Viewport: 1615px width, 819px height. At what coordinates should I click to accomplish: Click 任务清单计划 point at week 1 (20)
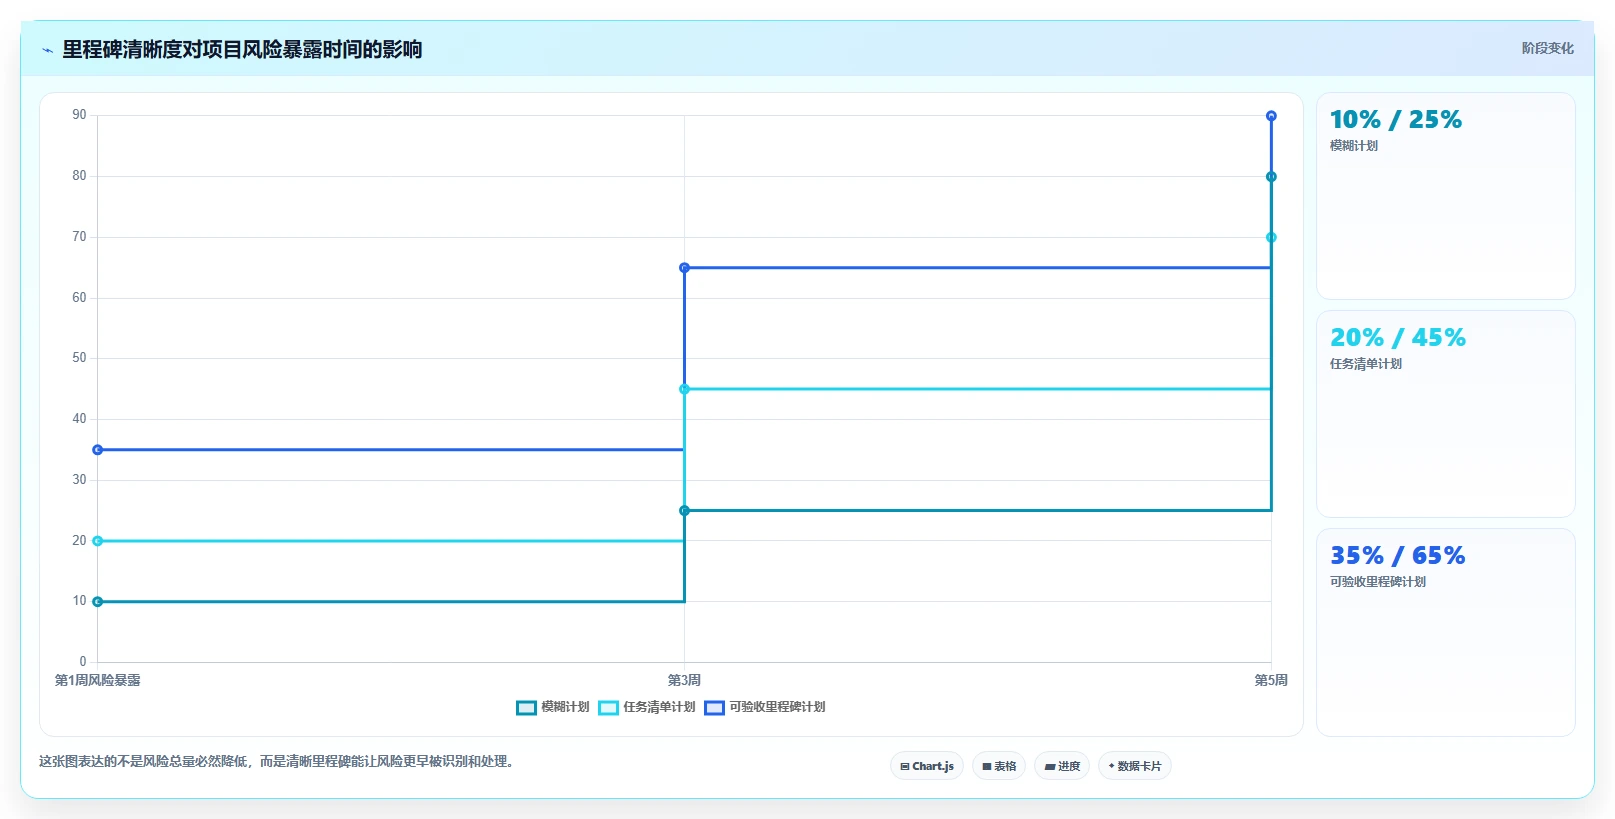pyautogui.click(x=97, y=541)
